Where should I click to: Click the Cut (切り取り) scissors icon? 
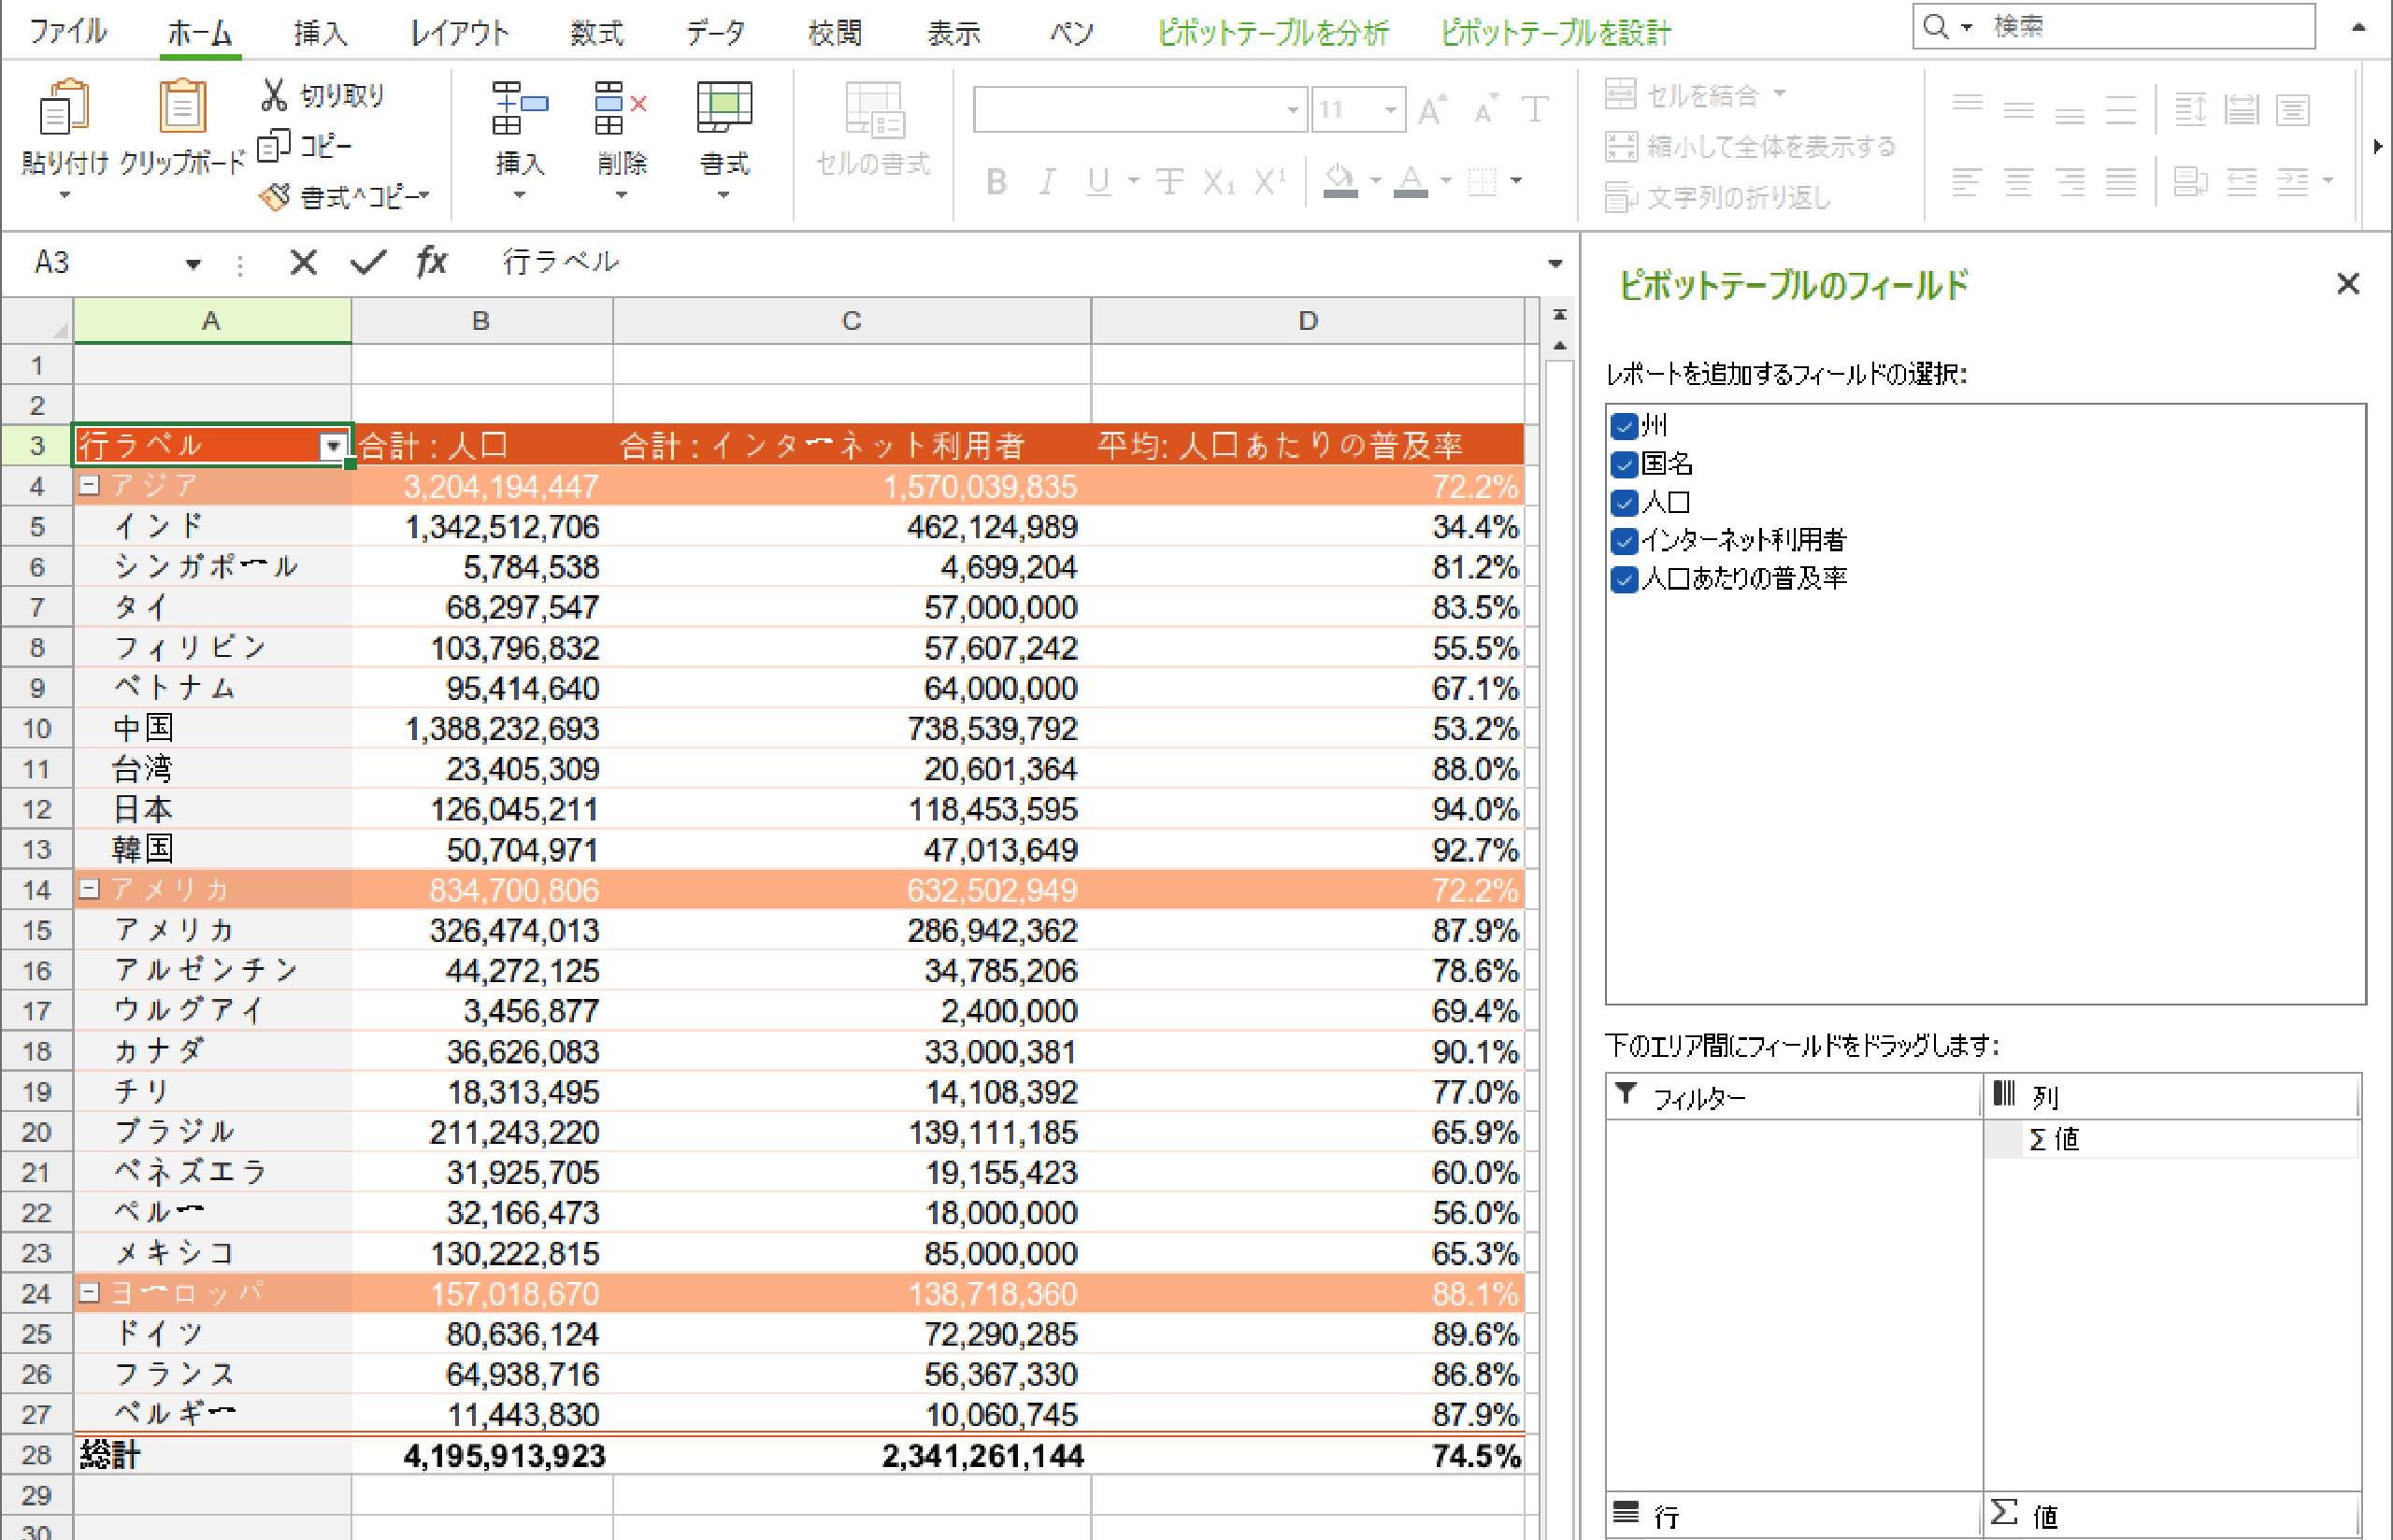point(273,95)
